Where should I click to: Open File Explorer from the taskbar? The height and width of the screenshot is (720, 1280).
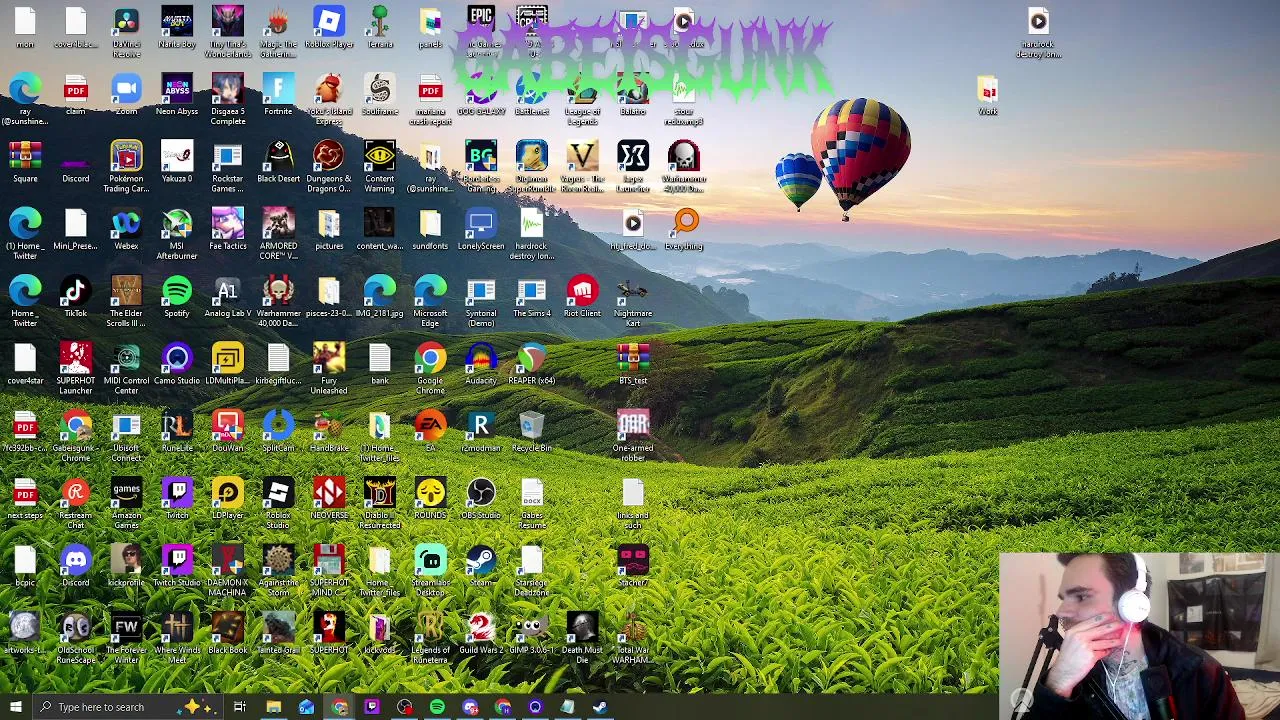273,707
